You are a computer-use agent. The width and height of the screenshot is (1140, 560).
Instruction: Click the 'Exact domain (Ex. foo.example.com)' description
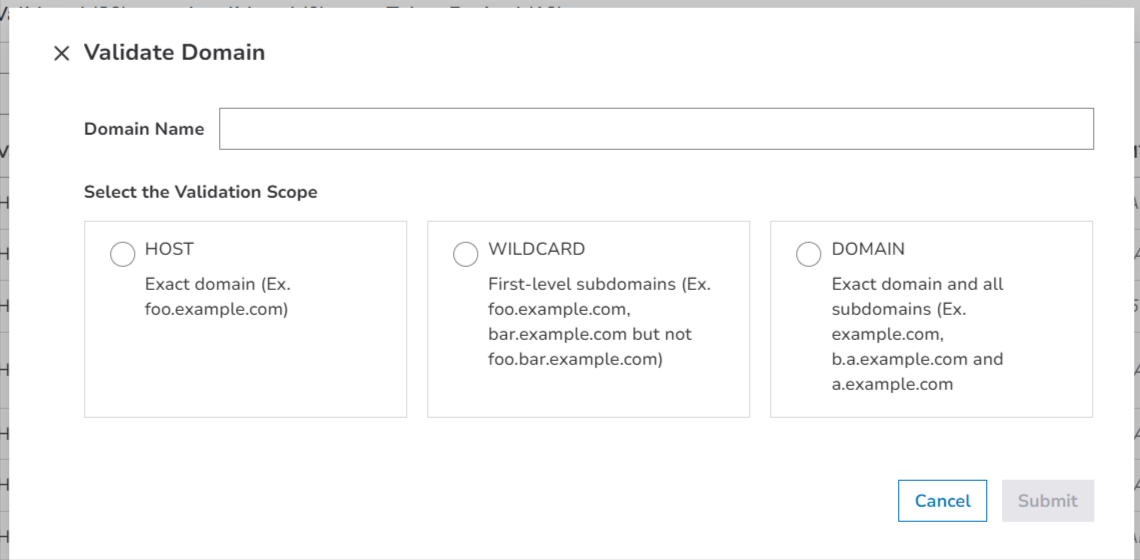point(217,297)
